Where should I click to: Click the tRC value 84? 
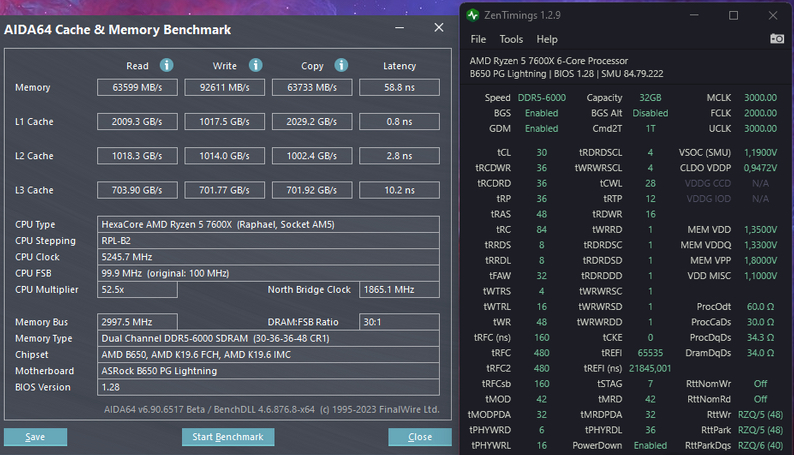(x=541, y=229)
